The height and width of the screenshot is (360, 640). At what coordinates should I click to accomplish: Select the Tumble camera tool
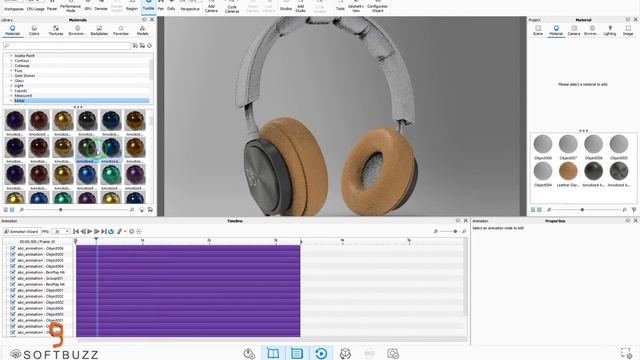pyautogui.click(x=149, y=6)
